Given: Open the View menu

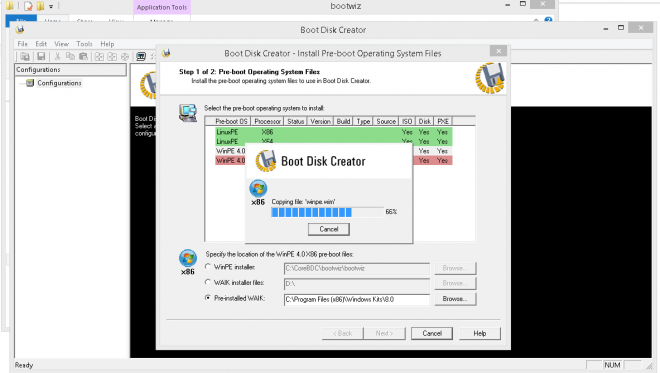Looking at the screenshot, I should click(61, 44).
